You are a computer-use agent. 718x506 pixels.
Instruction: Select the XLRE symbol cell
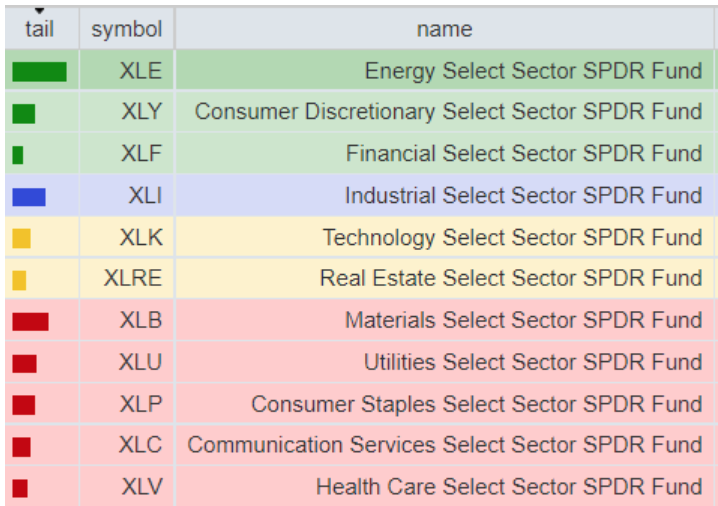(132, 279)
